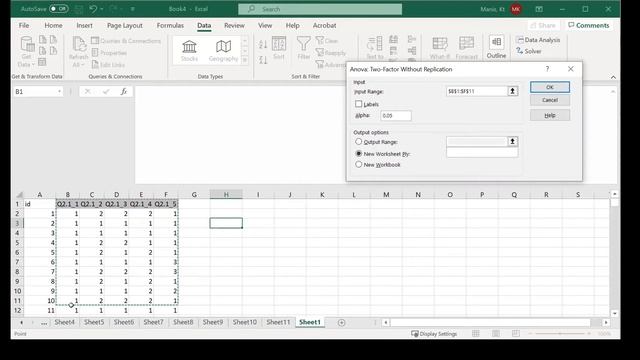Viewport: 640px width, 360px height.
Task: Click the vertical scrollbar down arrow
Action: pyautogui.click(x=614, y=313)
